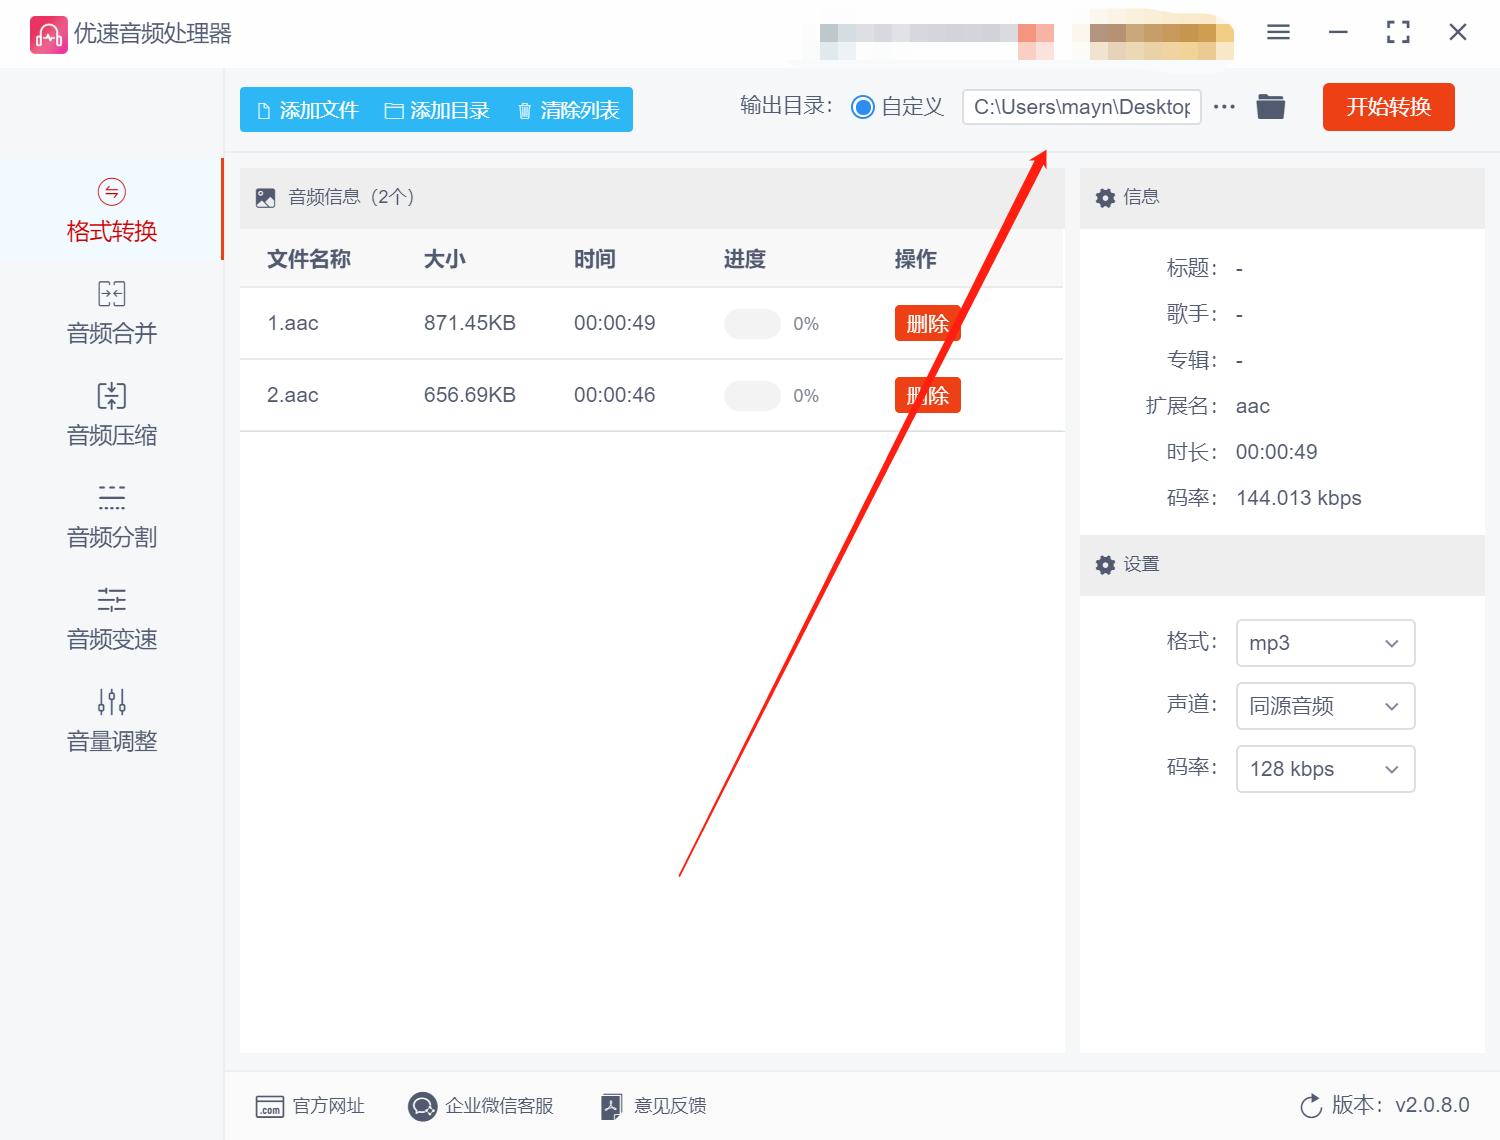The image size is (1500, 1140).
Task: Click the progress bar of 1.aac
Action: coord(752,324)
